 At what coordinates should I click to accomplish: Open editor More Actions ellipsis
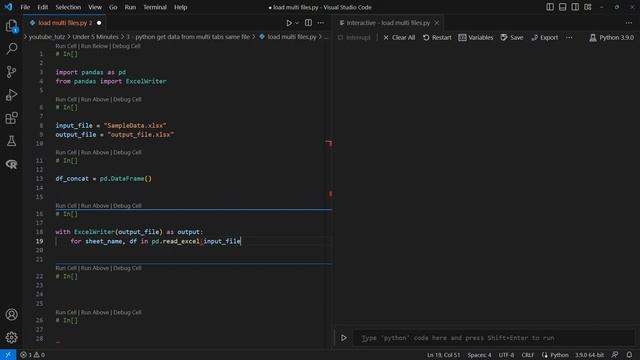tap(321, 23)
